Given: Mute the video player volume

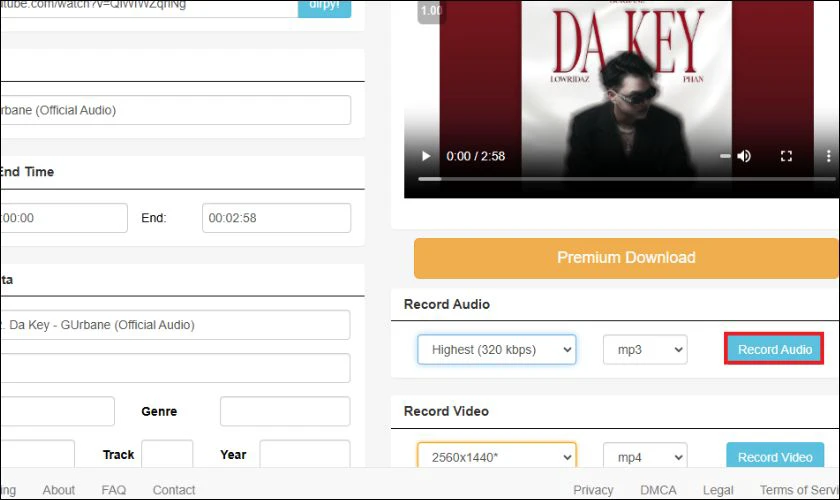Looking at the screenshot, I should pos(744,156).
